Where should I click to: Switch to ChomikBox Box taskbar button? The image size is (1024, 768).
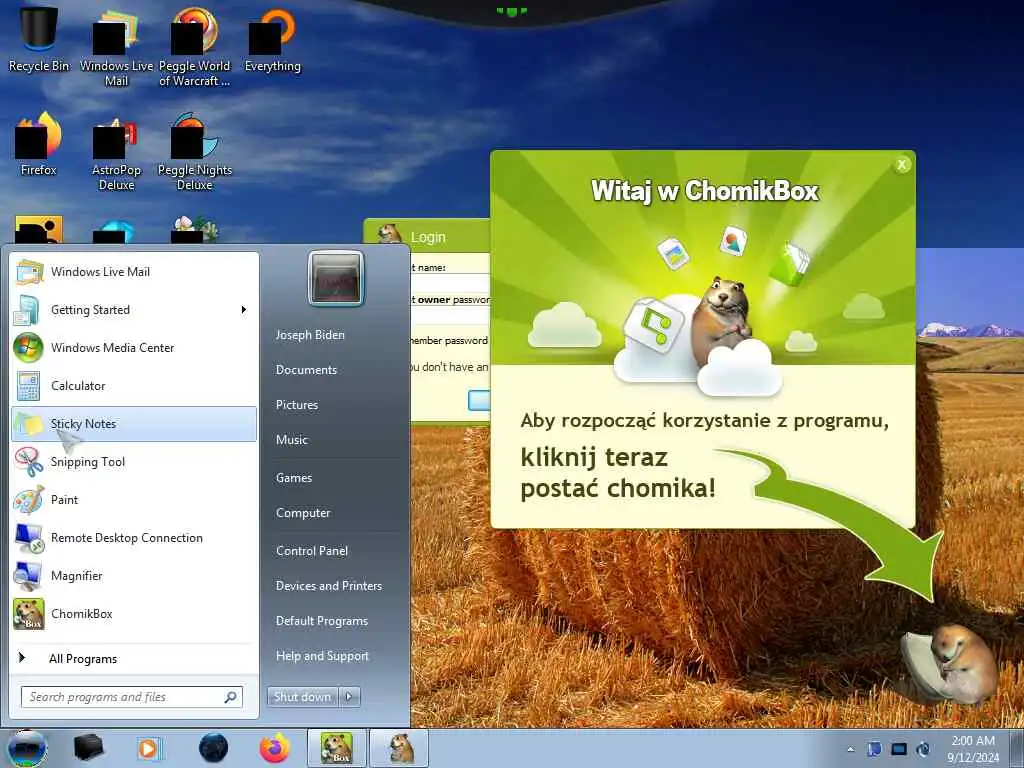tap(337, 748)
